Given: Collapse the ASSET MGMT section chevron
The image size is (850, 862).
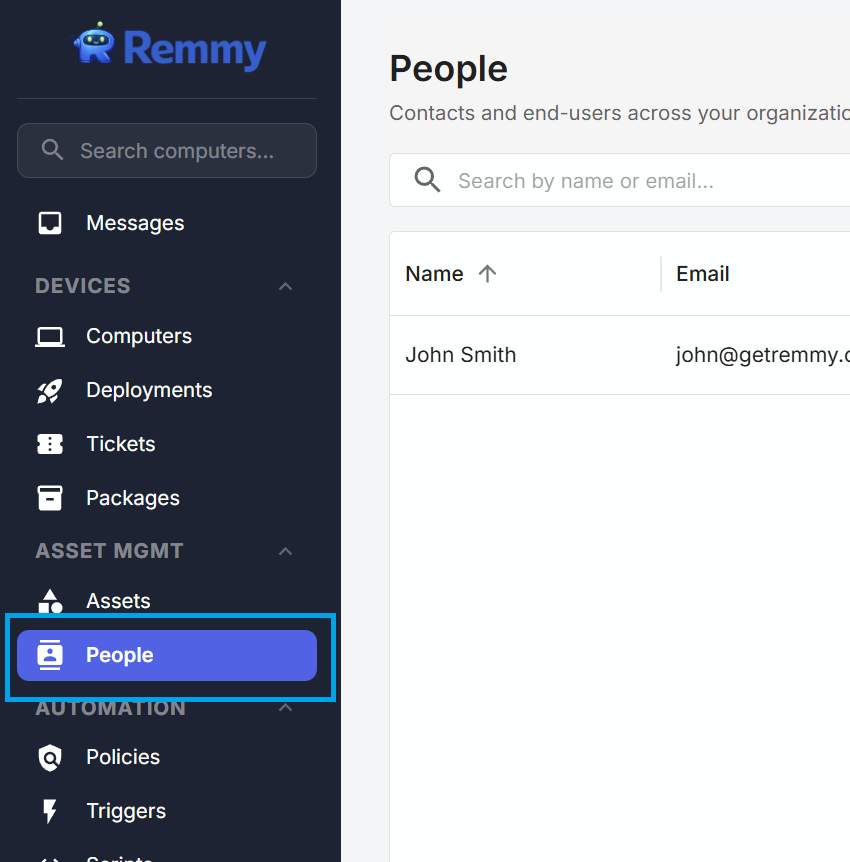Looking at the screenshot, I should tap(285, 552).
